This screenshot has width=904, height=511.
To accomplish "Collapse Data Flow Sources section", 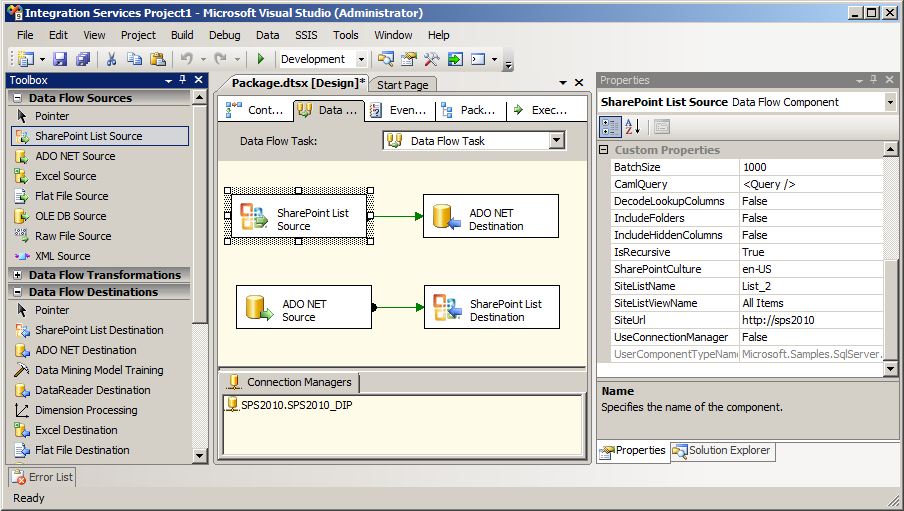I will [17, 98].
